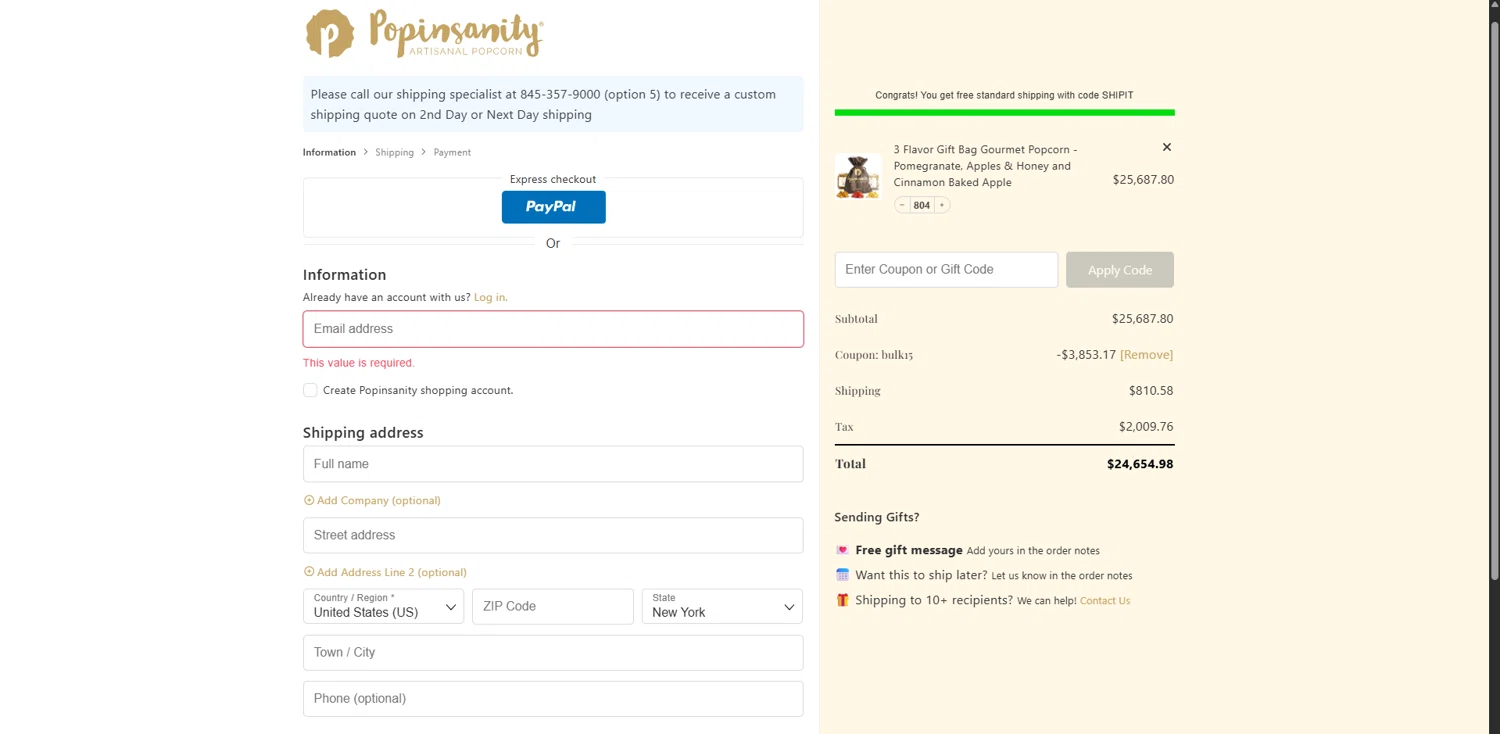The height and width of the screenshot is (734, 1500).
Task: Click the Enter Coupon or Gift Code field
Action: pyautogui.click(x=946, y=270)
